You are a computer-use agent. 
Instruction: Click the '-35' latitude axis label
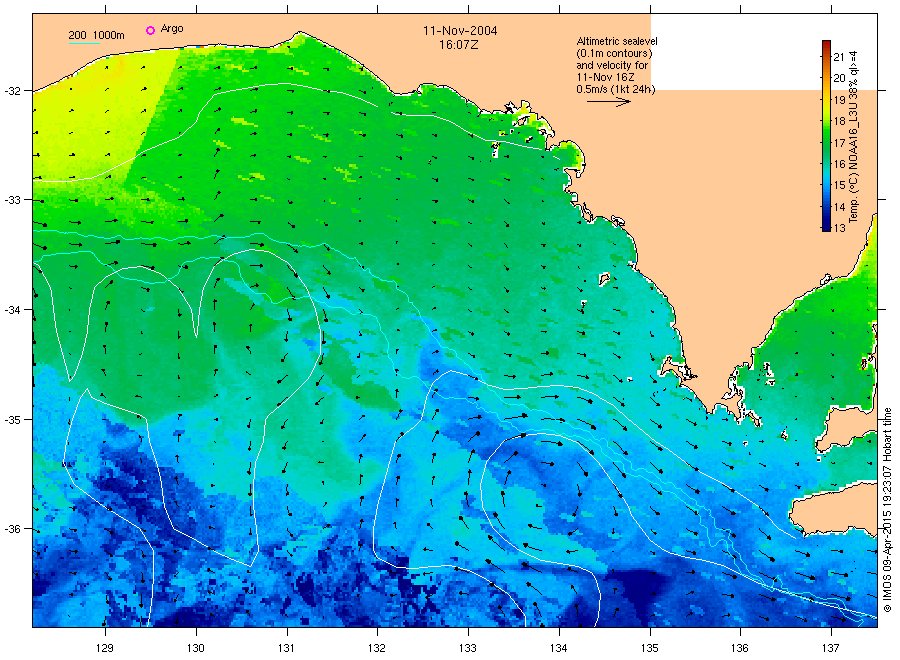click(12, 420)
